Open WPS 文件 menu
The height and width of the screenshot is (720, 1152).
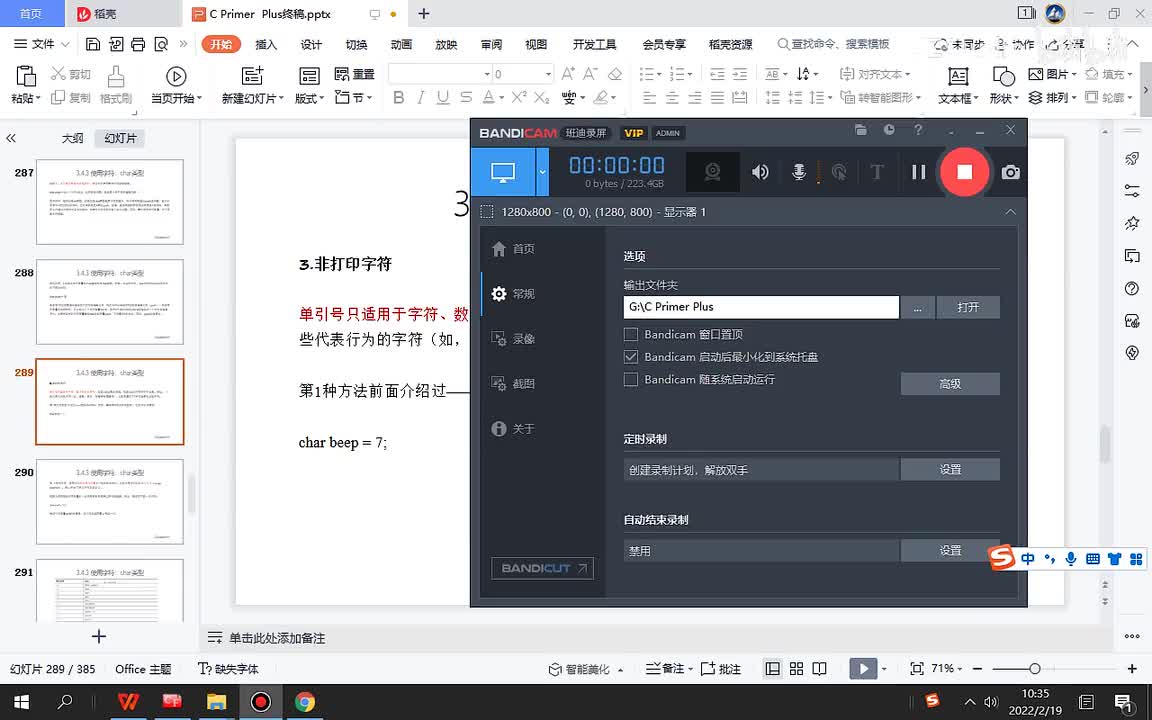[x=41, y=44]
